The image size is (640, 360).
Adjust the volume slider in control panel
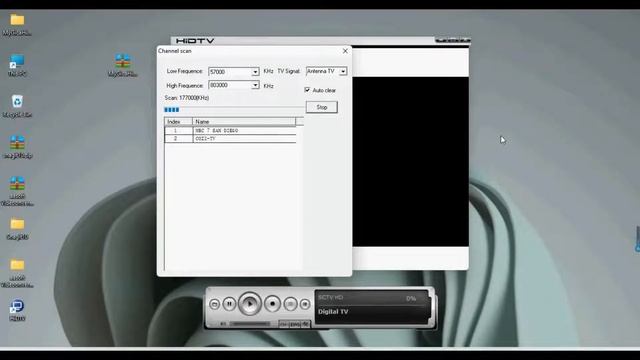coord(249,324)
